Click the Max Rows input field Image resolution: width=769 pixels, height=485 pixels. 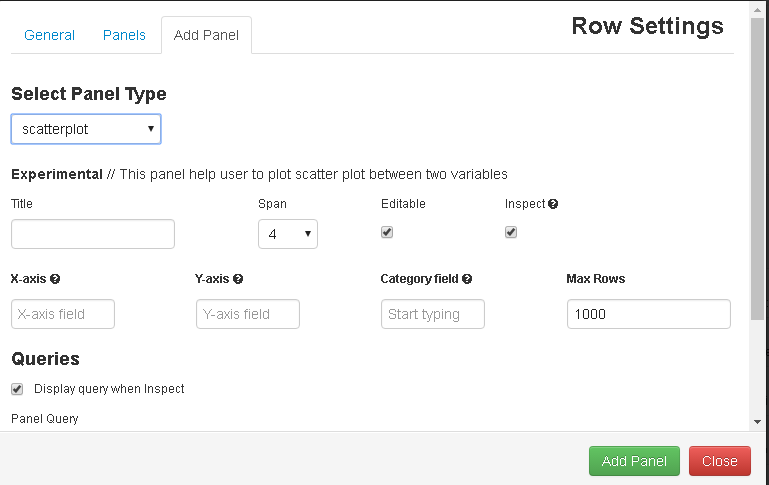point(648,314)
